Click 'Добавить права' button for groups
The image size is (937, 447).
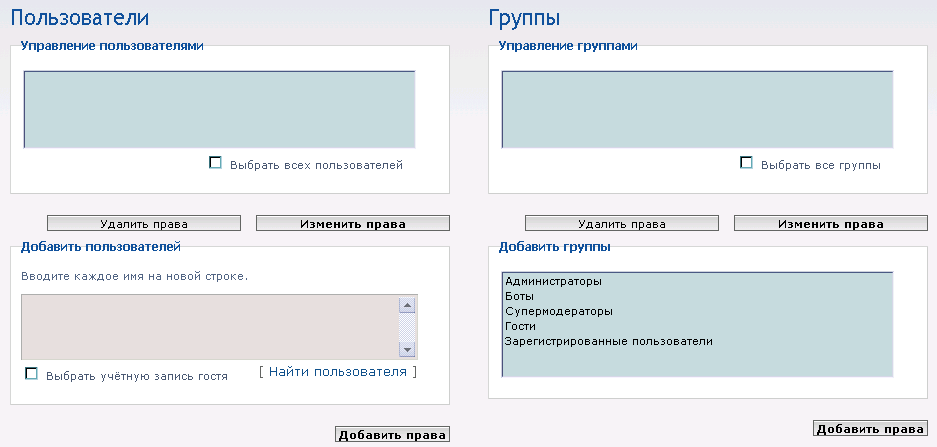pos(869,429)
